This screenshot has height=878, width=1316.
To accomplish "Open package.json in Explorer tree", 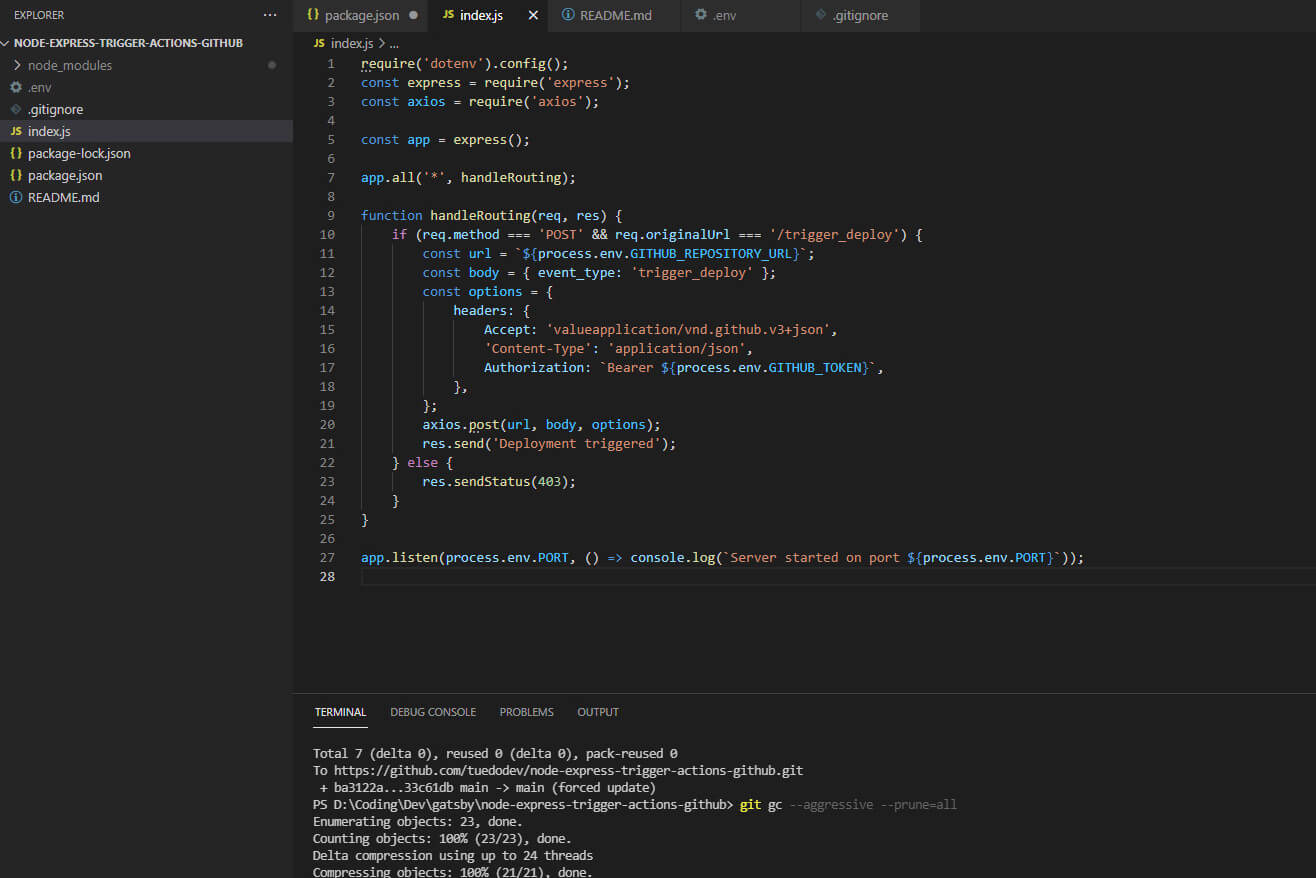I will [x=146, y=175].
